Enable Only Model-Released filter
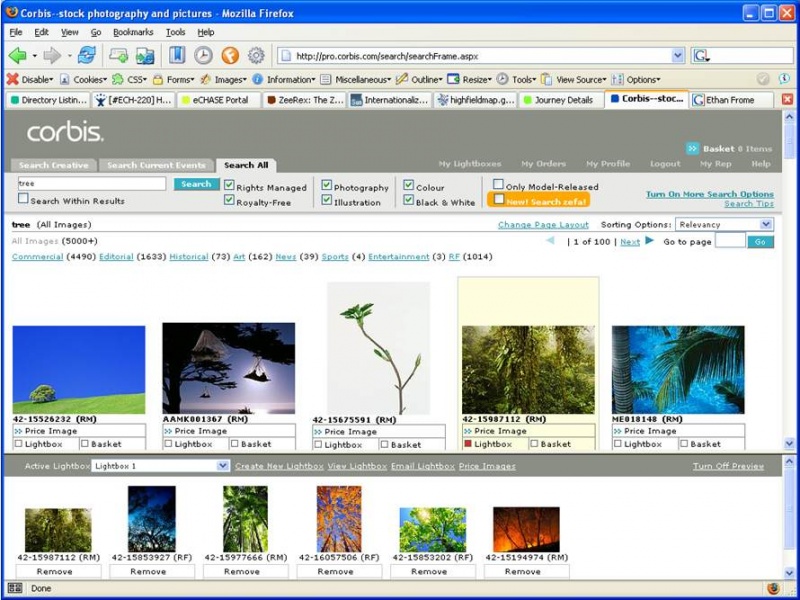The width and height of the screenshot is (800, 600). 499,184
